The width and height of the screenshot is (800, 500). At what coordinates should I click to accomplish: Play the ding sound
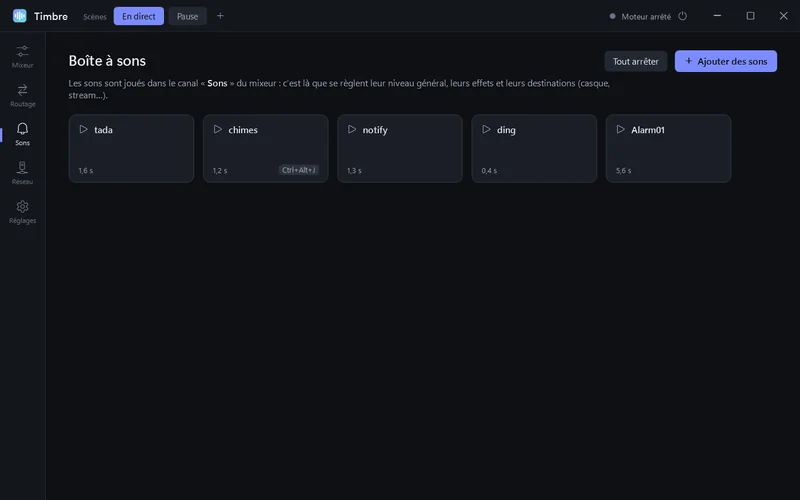tap(486, 130)
